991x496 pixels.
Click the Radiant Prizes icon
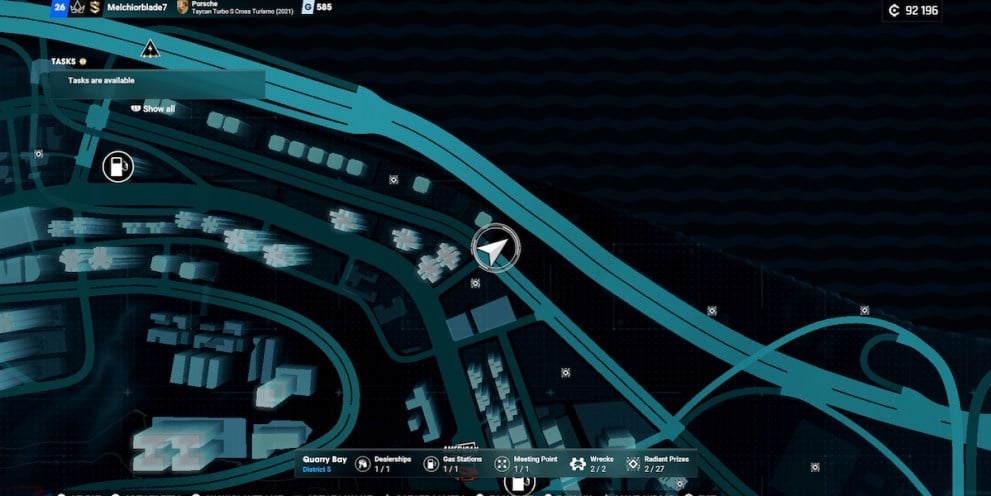coord(634,464)
